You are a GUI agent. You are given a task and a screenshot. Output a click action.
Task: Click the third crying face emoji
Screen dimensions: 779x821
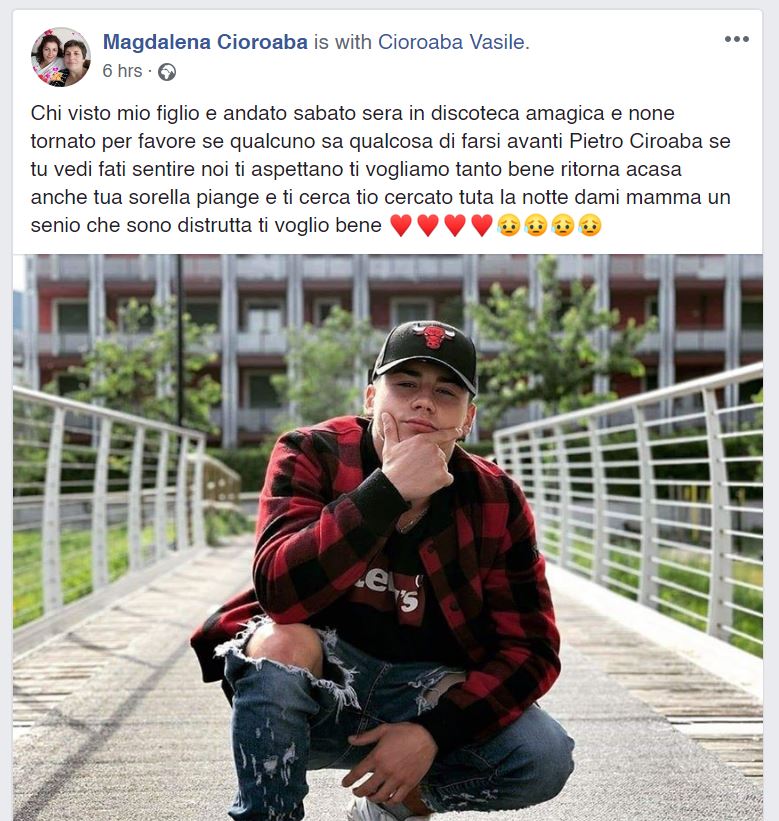tap(563, 226)
